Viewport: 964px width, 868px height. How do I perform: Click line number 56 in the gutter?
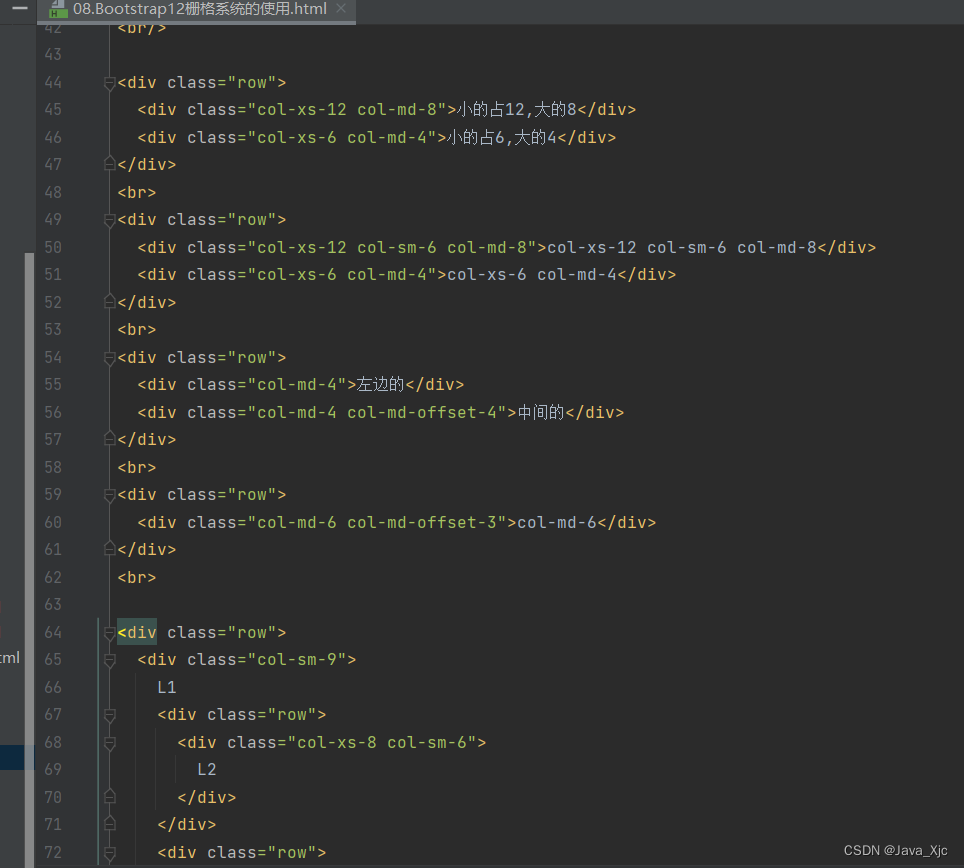tap(53, 412)
